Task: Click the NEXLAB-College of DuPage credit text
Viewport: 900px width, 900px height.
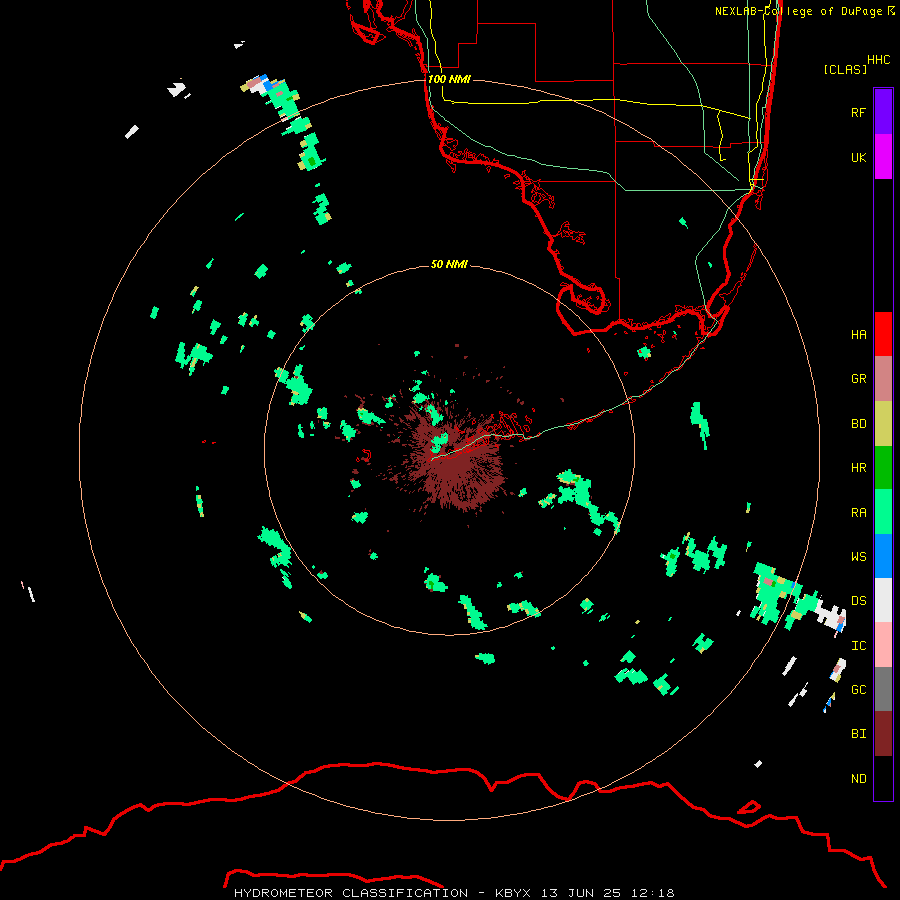Action: point(798,11)
